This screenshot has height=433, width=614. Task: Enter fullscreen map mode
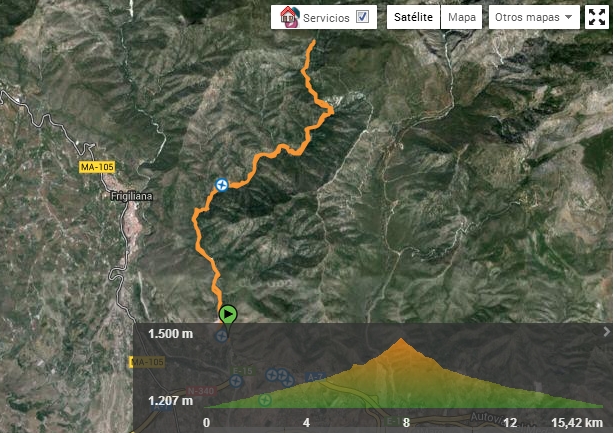(x=597, y=17)
